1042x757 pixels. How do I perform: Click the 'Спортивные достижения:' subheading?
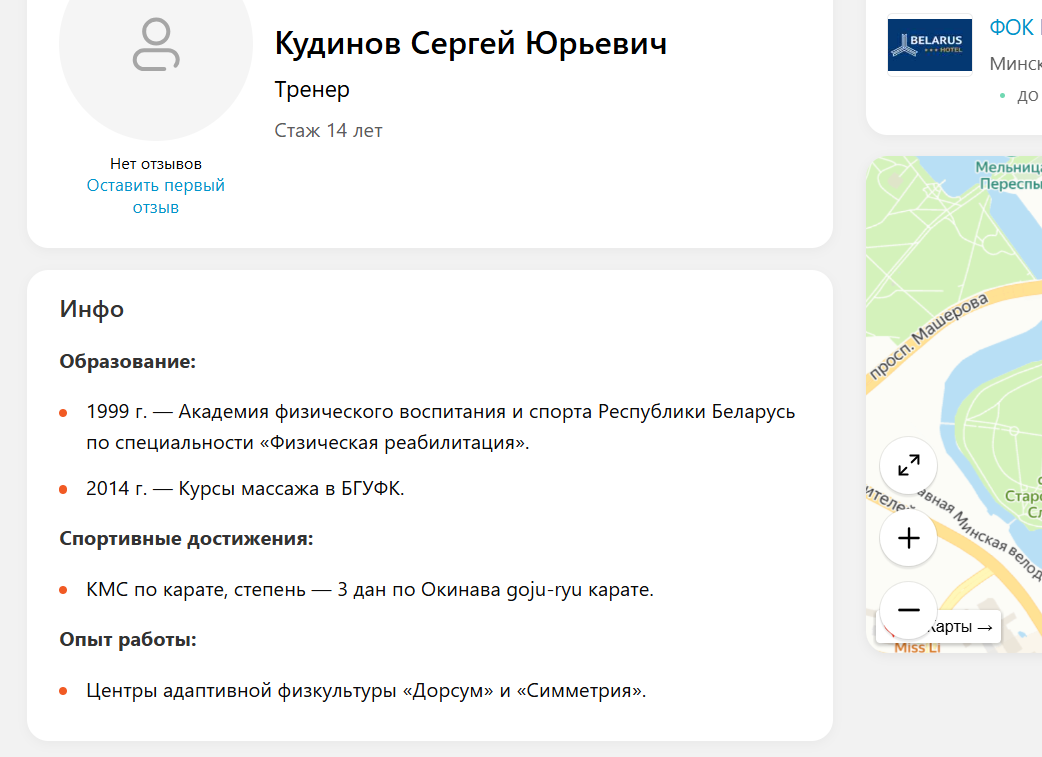point(186,538)
